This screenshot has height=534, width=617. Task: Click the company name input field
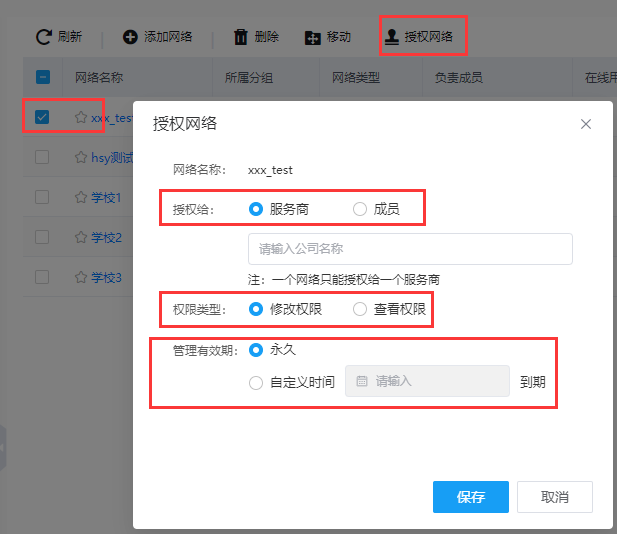point(410,249)
